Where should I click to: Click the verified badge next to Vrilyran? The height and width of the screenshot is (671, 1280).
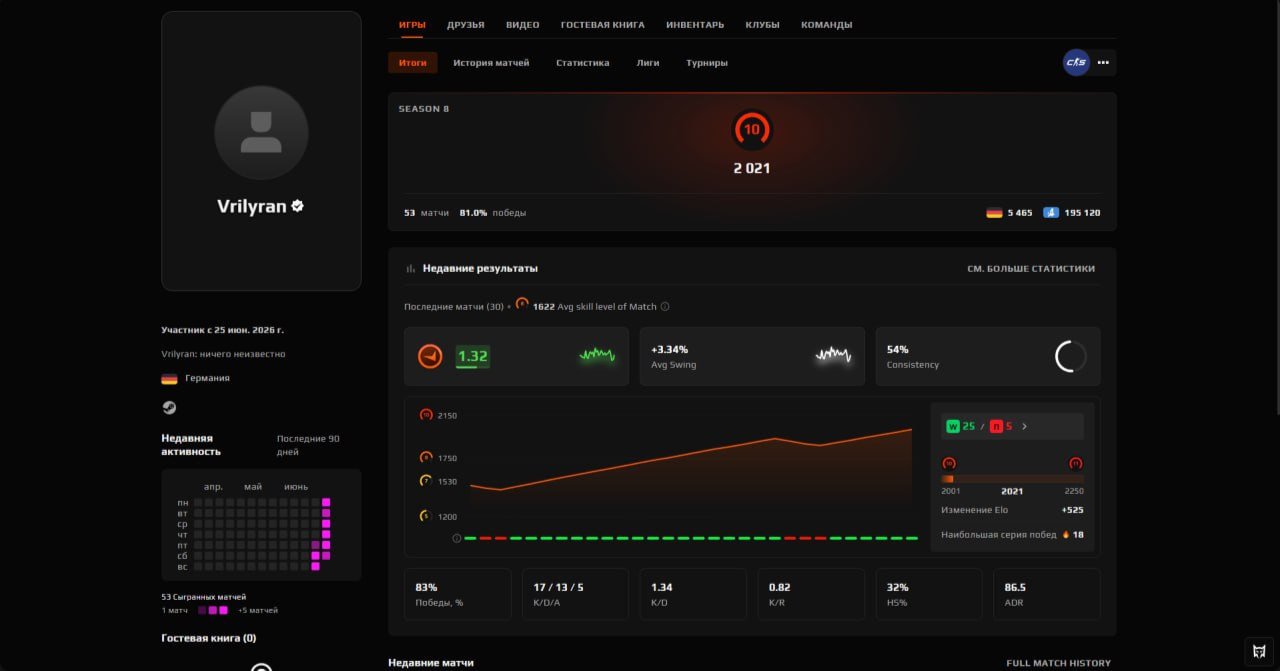coord(298,206)
